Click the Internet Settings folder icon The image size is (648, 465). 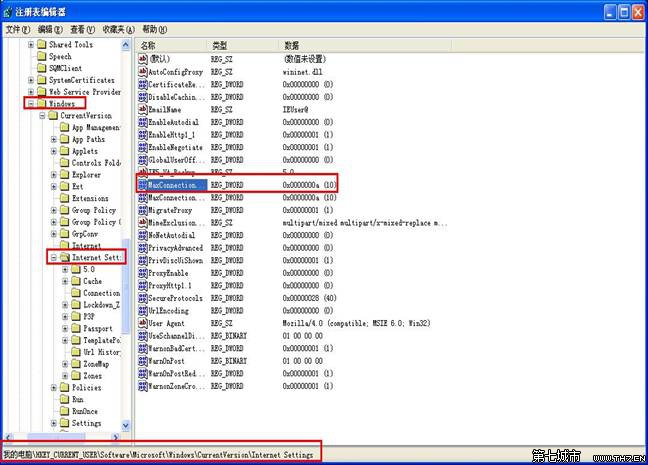click(66, 257)
